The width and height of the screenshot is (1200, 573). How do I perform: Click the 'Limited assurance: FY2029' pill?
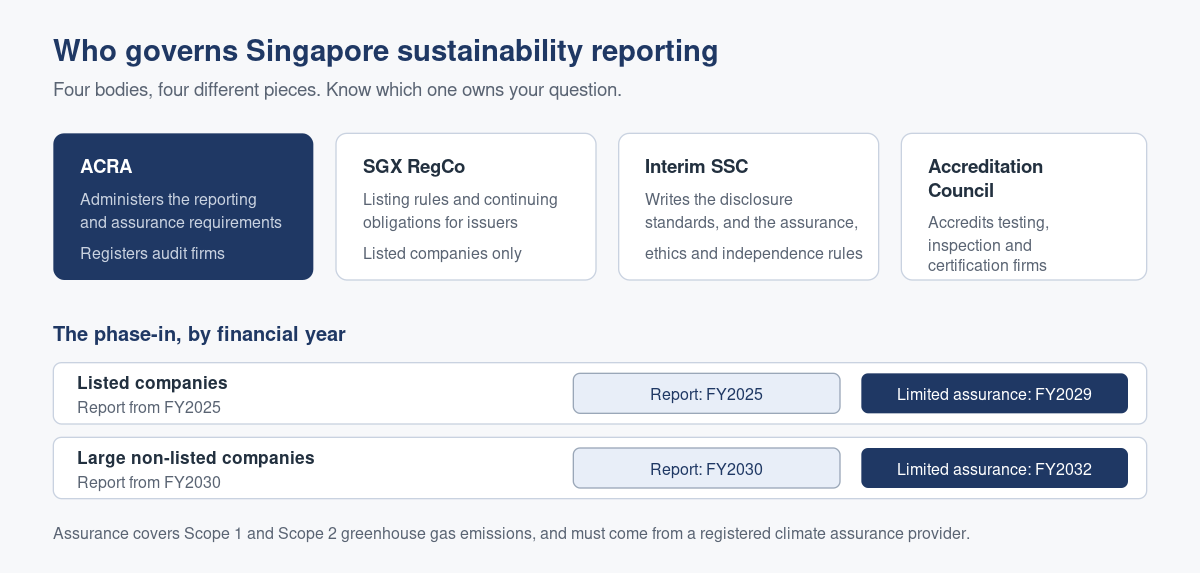click(994, 393)
